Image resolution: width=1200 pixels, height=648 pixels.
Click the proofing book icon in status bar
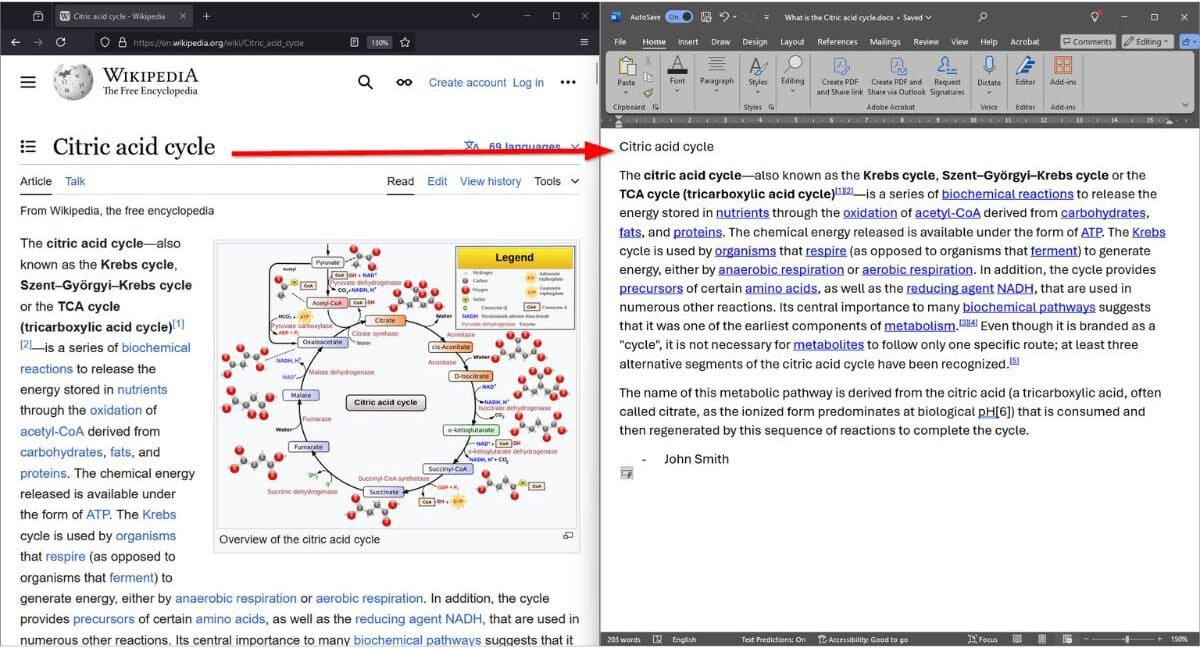656,639
